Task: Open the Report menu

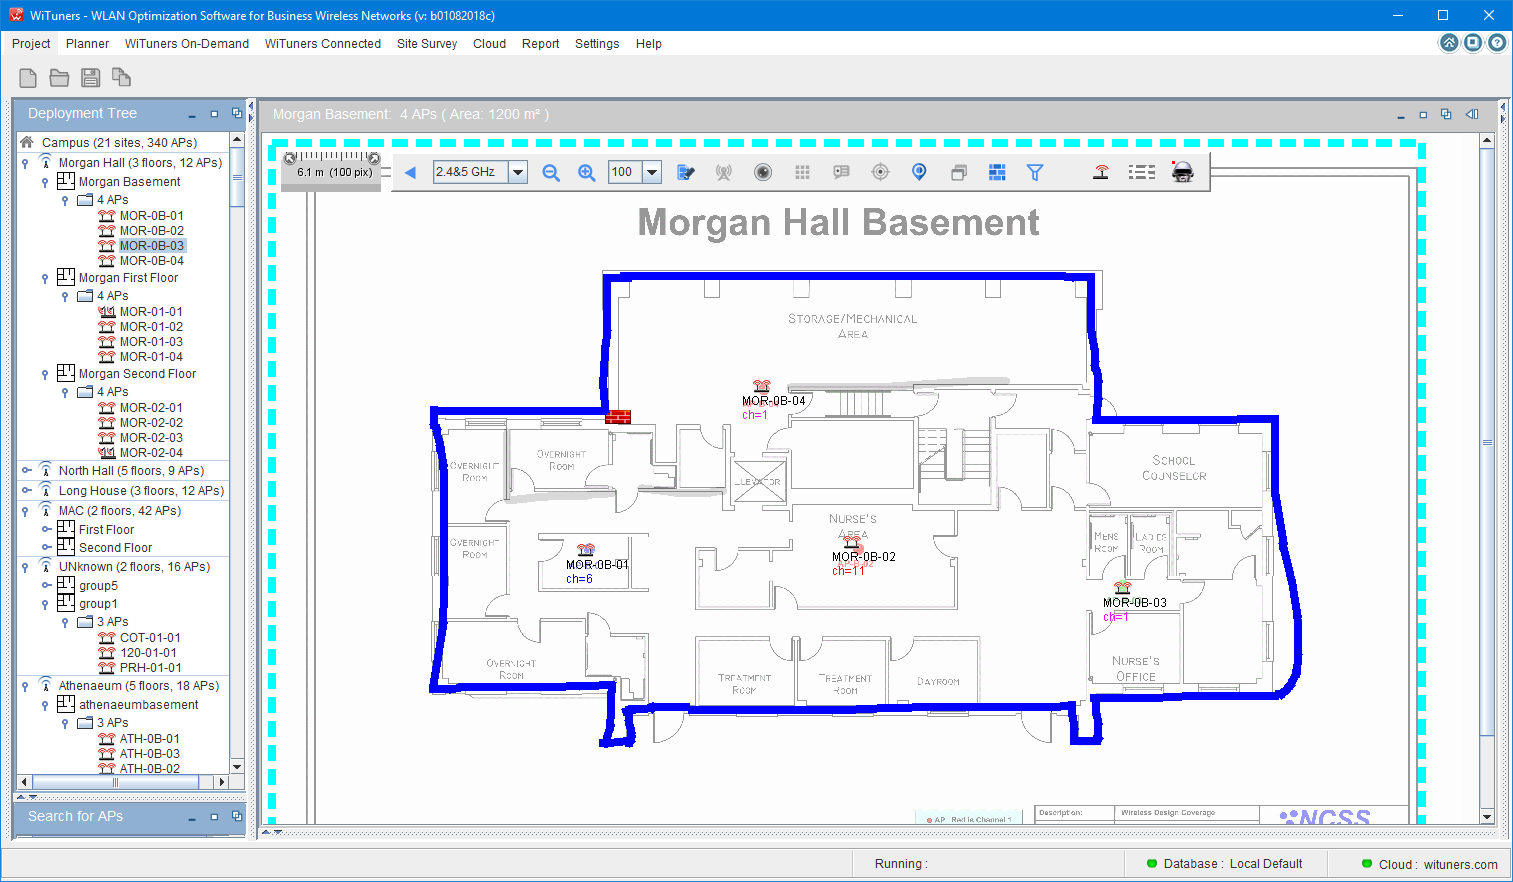Action: pos(540,44)
